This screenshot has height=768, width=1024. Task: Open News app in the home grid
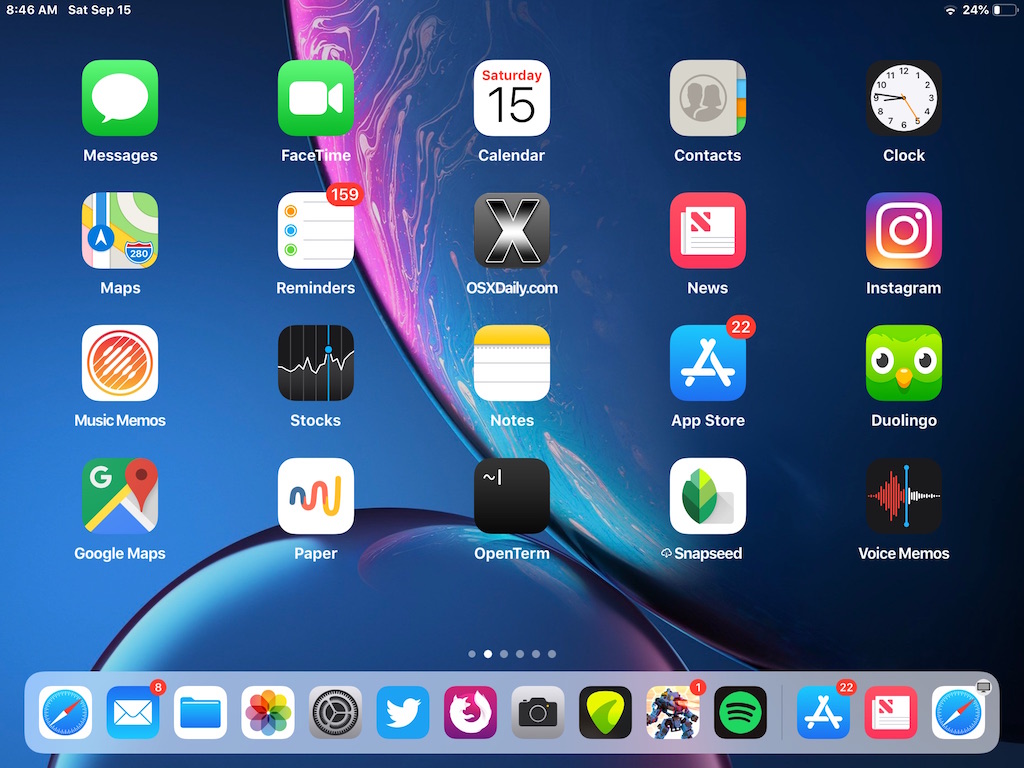point(708,231)
